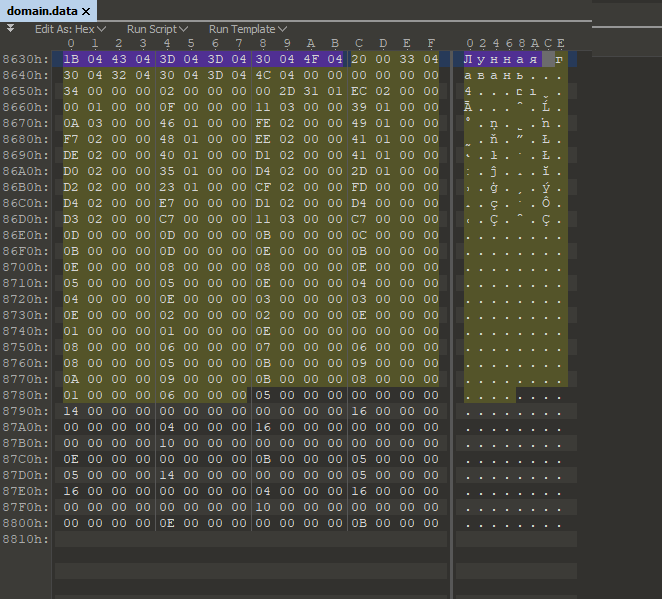Click the 8800h row address
This screenshot has height=599, width=662.
click(26, 523)
